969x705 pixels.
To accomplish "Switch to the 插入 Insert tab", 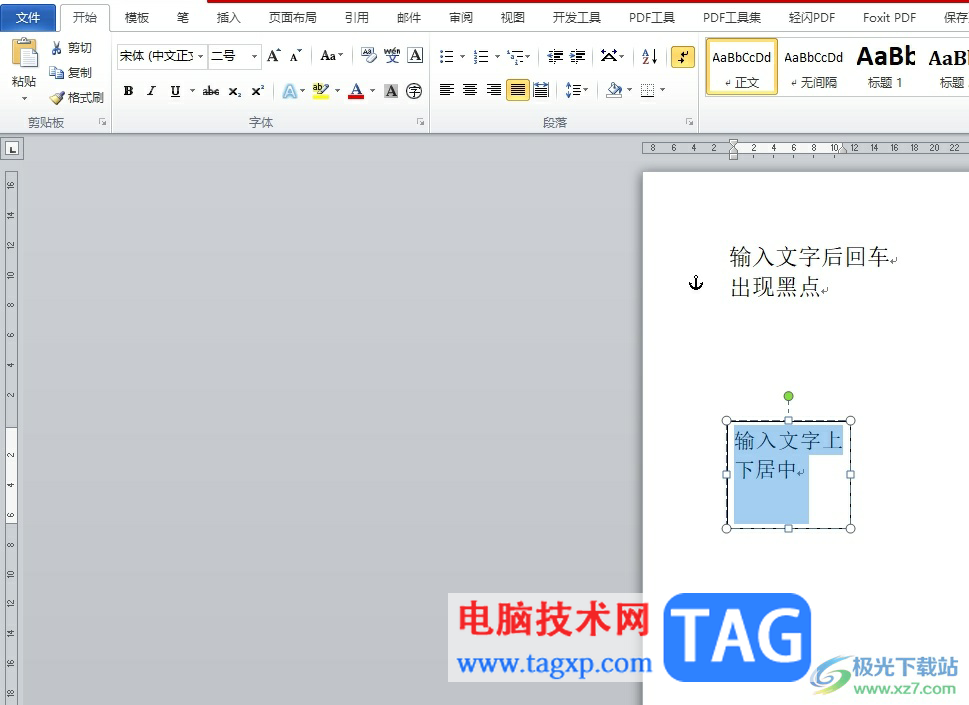I will tap(228, 18).
